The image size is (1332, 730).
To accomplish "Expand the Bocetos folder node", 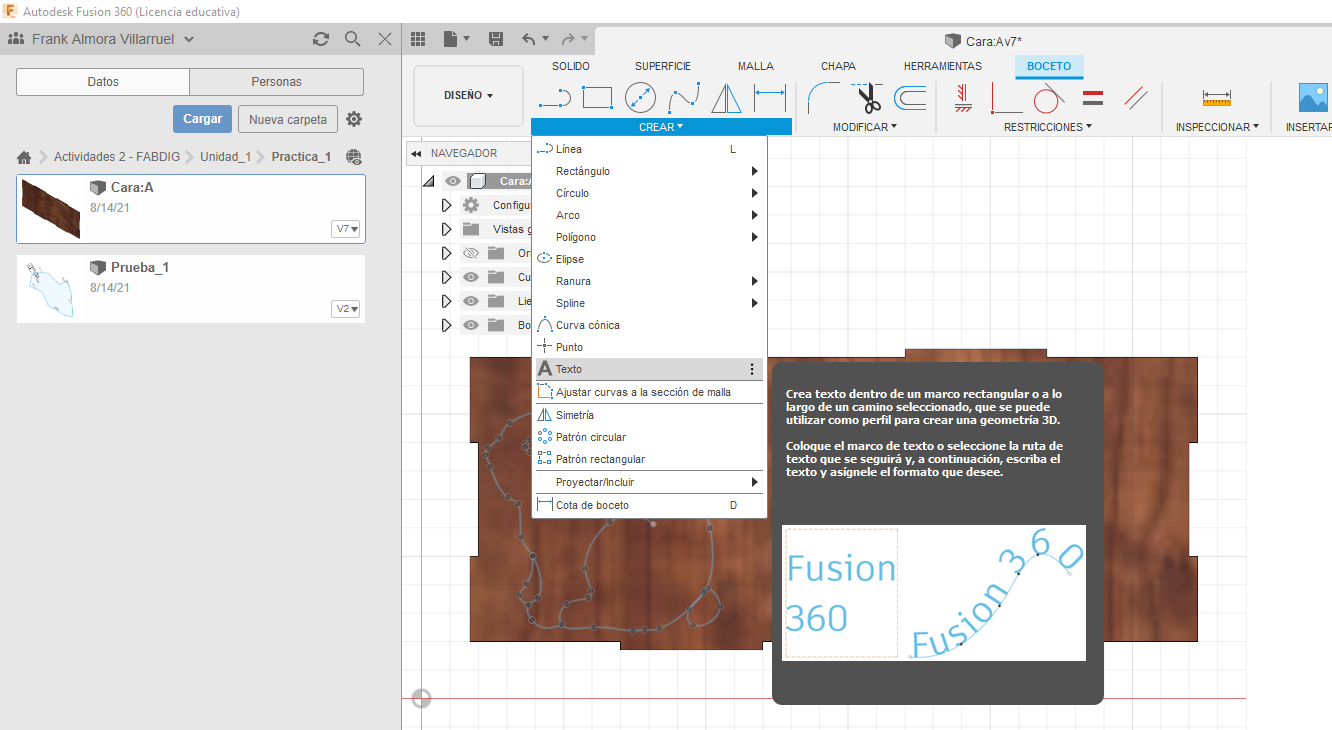I will 447,325.
